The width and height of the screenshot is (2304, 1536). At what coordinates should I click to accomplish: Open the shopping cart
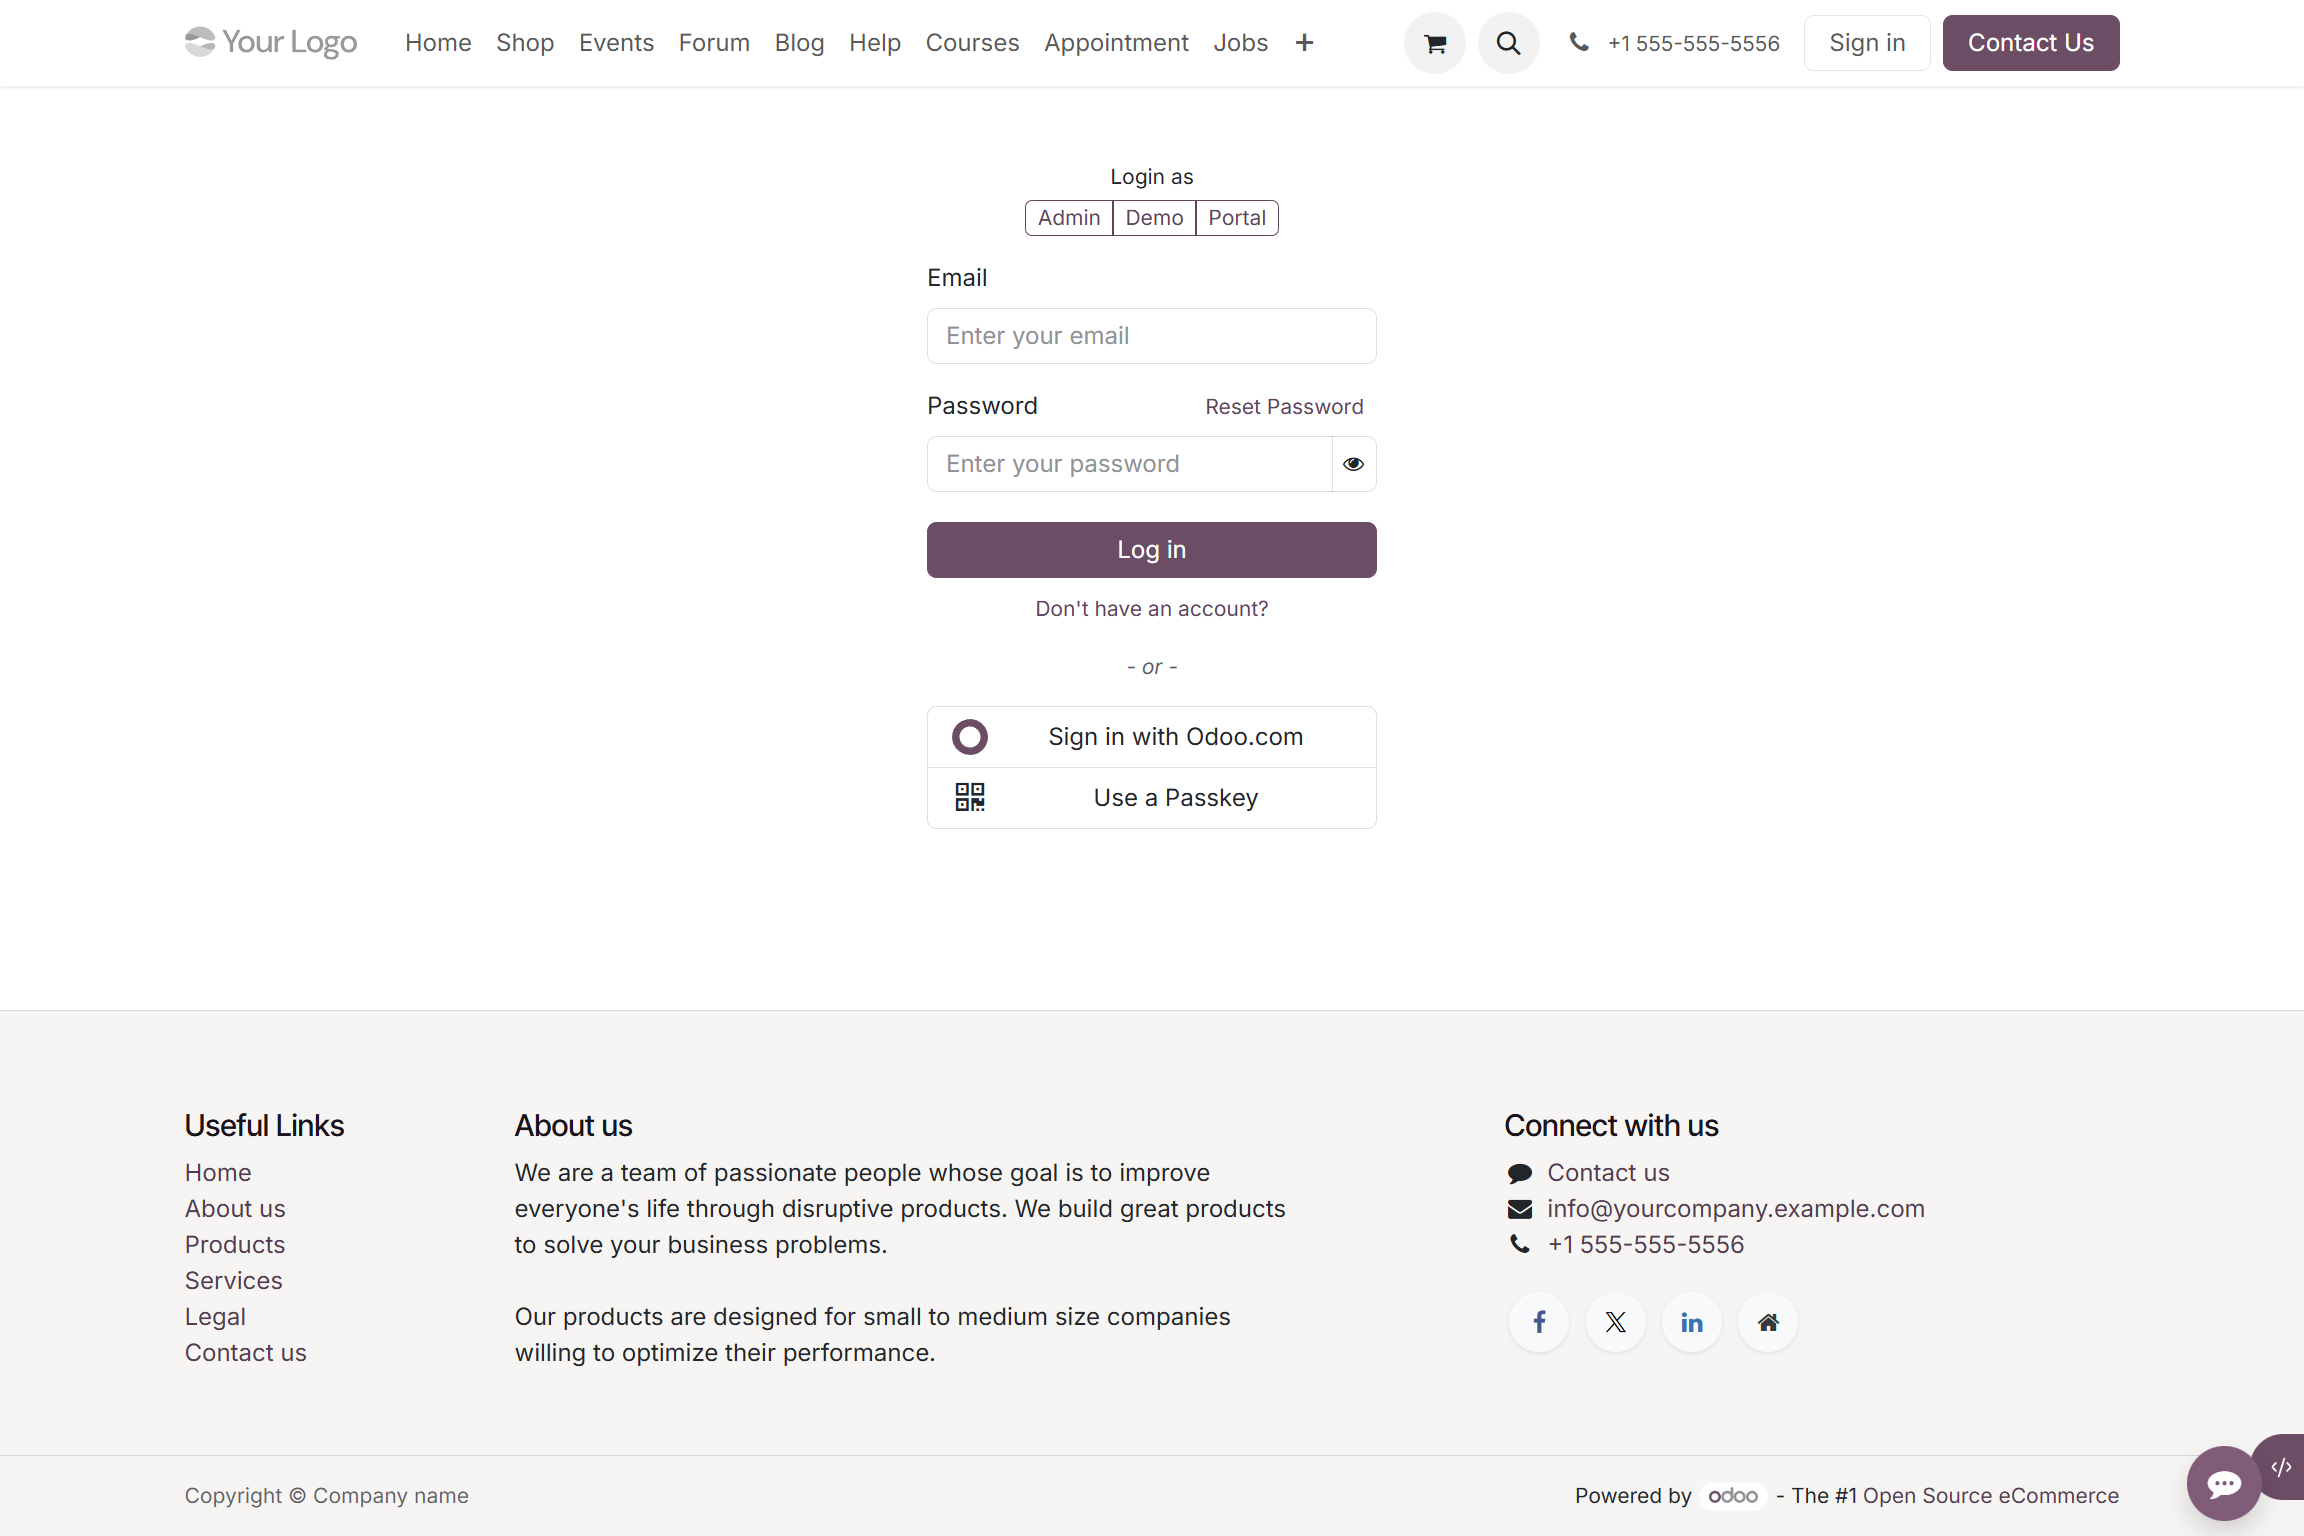tap(1434, 43)
